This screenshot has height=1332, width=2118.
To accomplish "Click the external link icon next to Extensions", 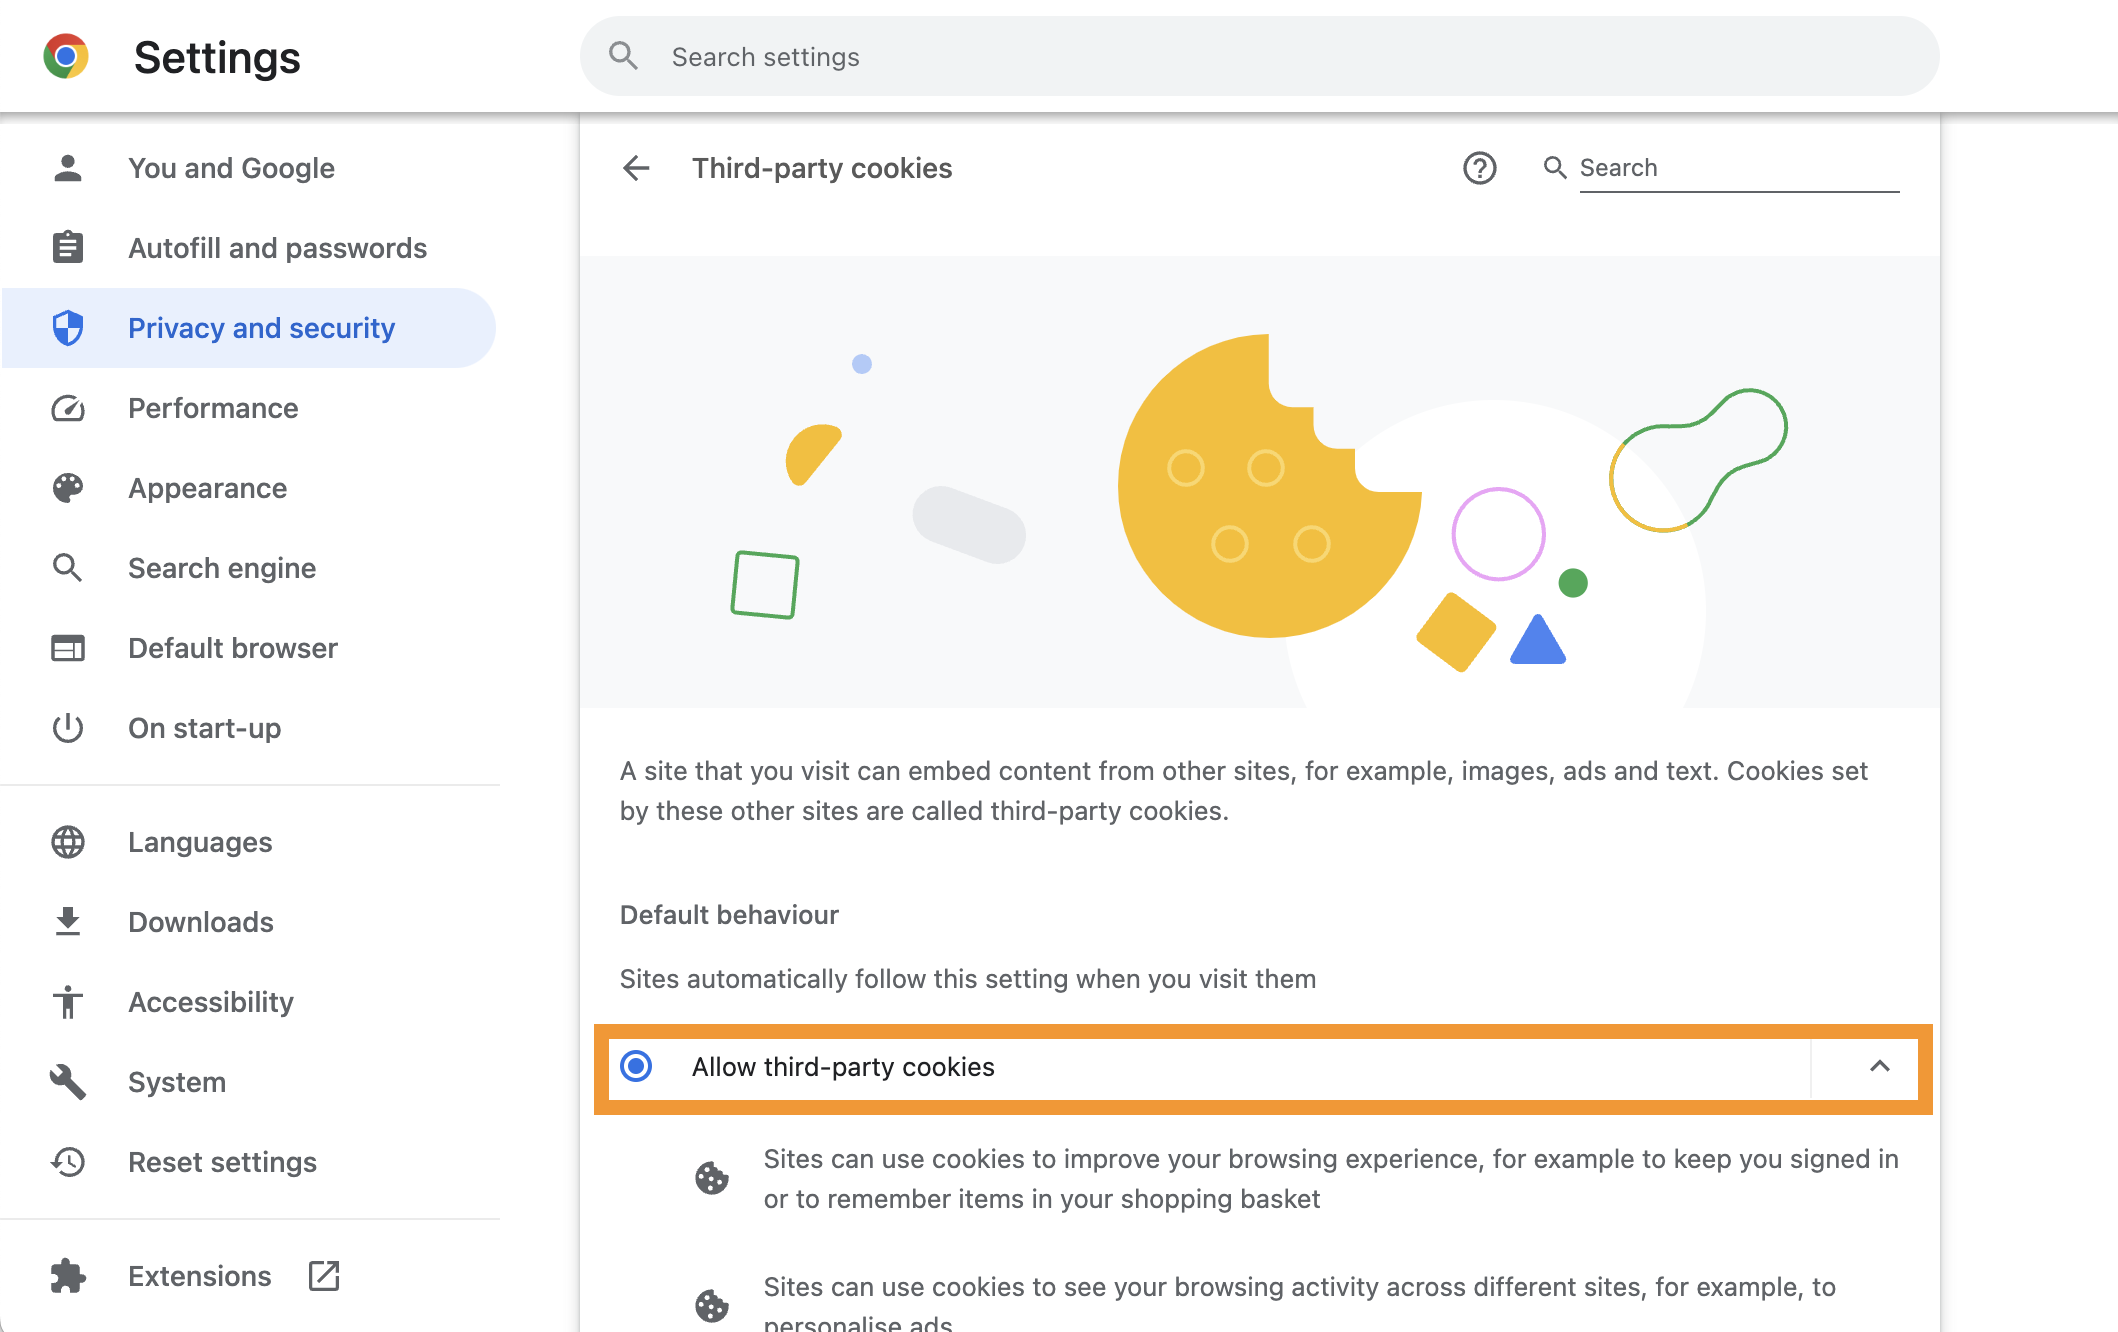I will point(324,1276).
